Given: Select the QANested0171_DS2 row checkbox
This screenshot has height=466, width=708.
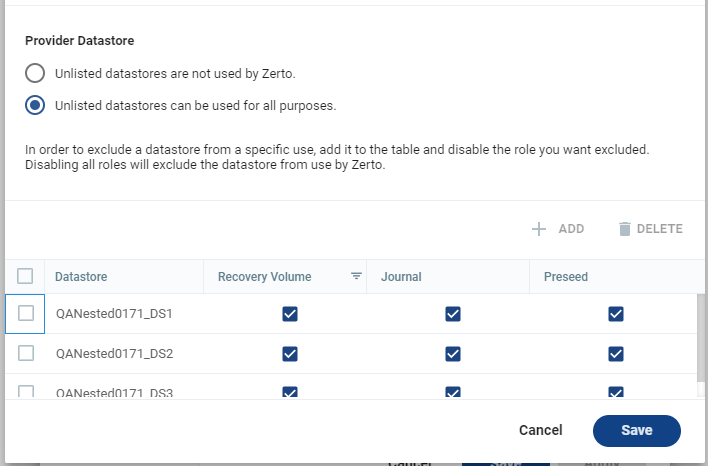Looking at the screenshot, I should (x=26, y=353).
